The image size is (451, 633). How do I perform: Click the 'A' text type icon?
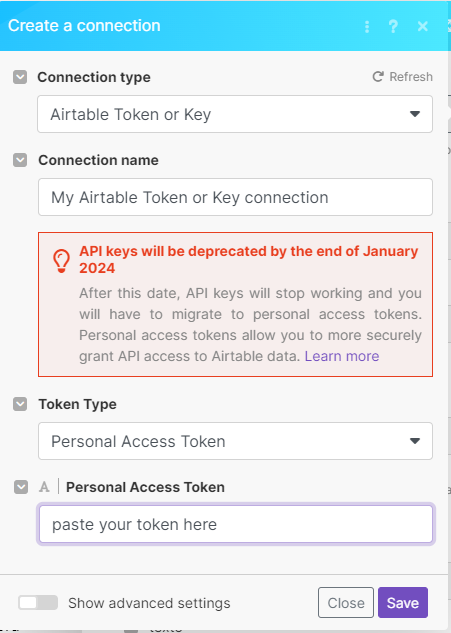coord(44,487)
